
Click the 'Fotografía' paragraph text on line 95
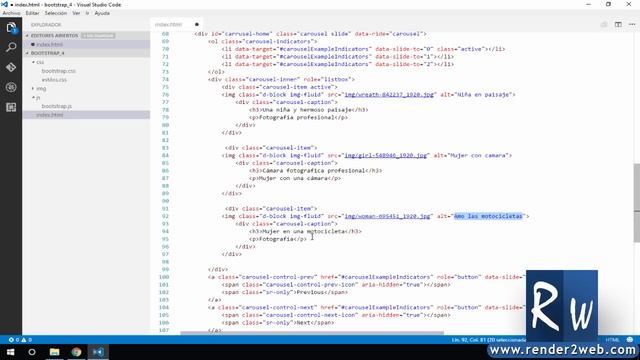(x=276, y=239)
